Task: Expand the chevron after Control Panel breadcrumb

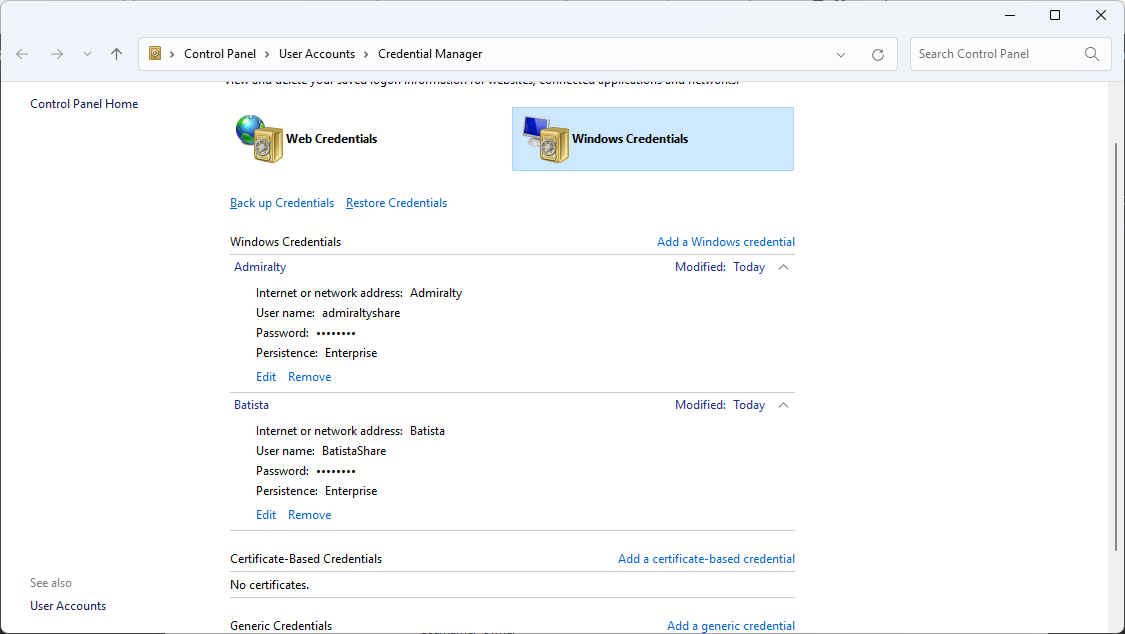Action: [x=267, y=54]
